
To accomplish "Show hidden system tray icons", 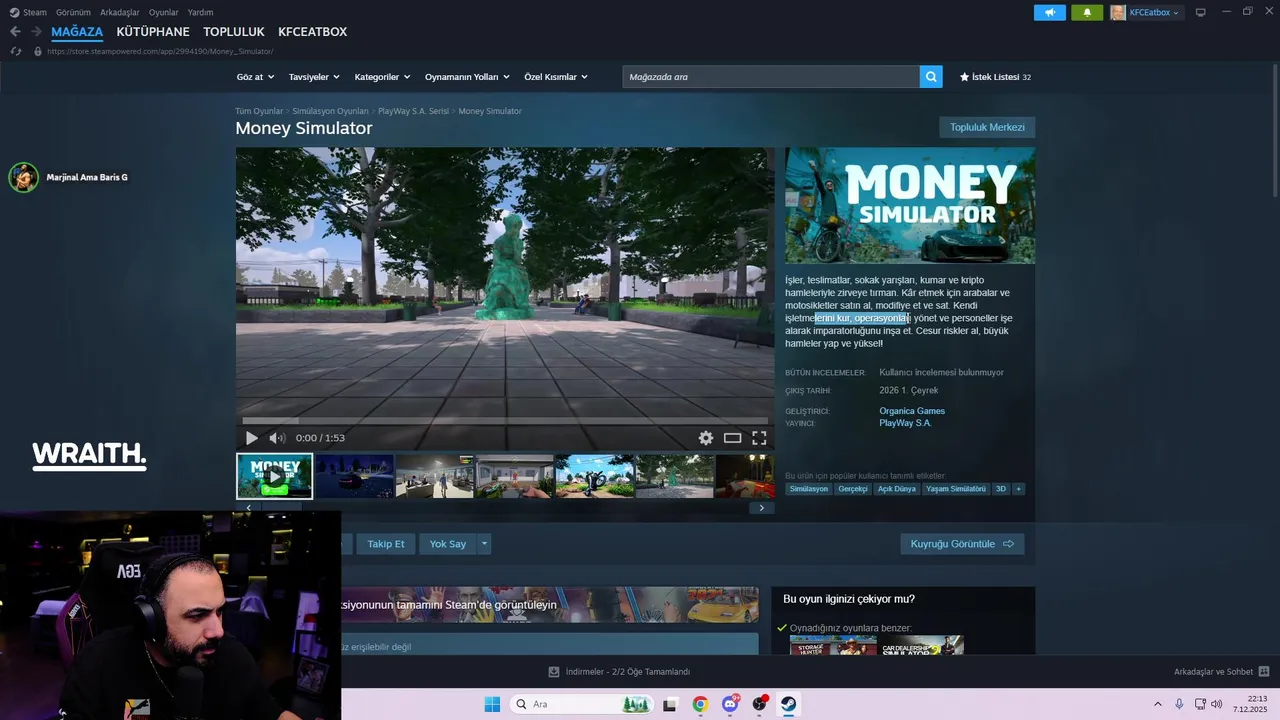I will [x=1158, y=704].
